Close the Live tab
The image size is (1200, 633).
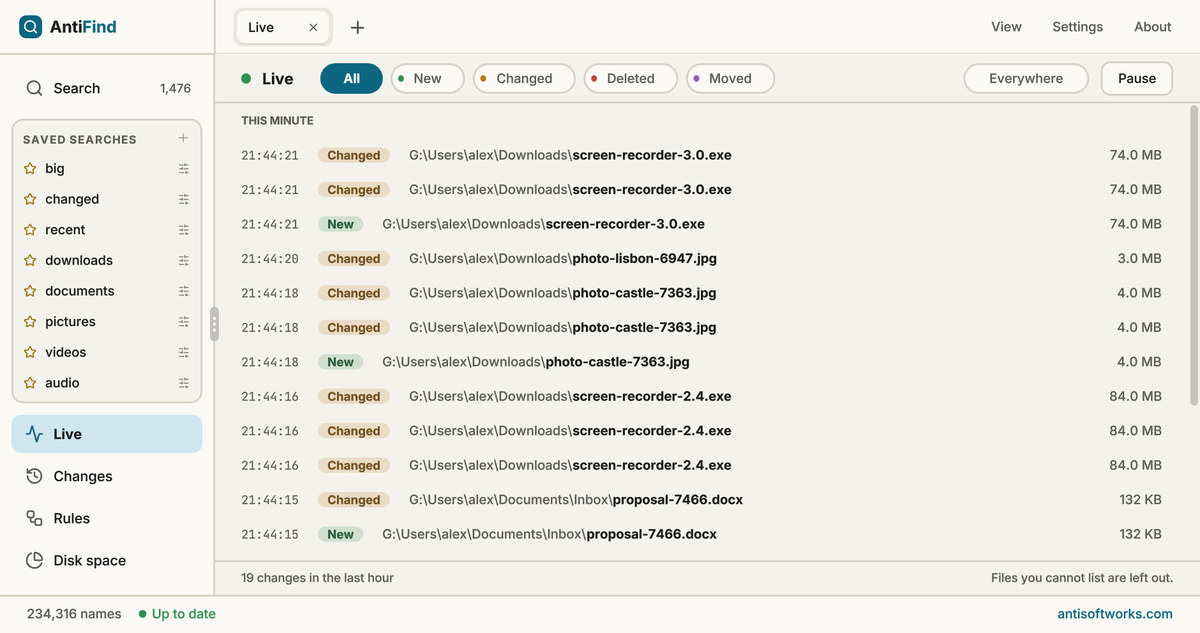tap(313, 27)
